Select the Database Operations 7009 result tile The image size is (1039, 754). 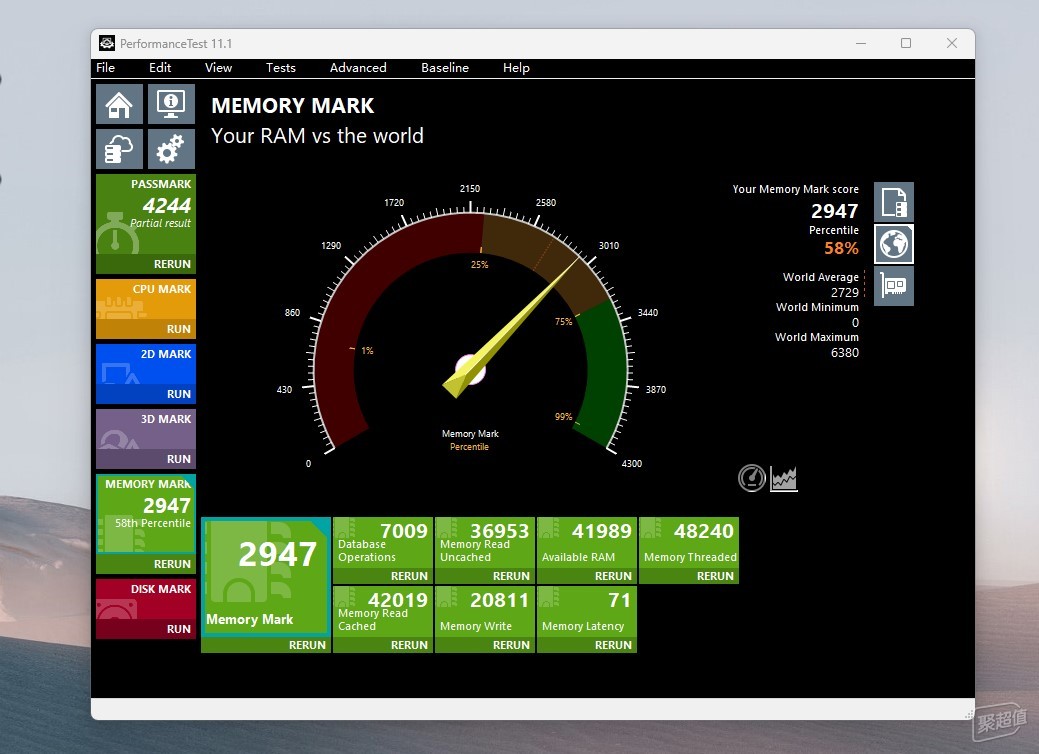point(383,543)
